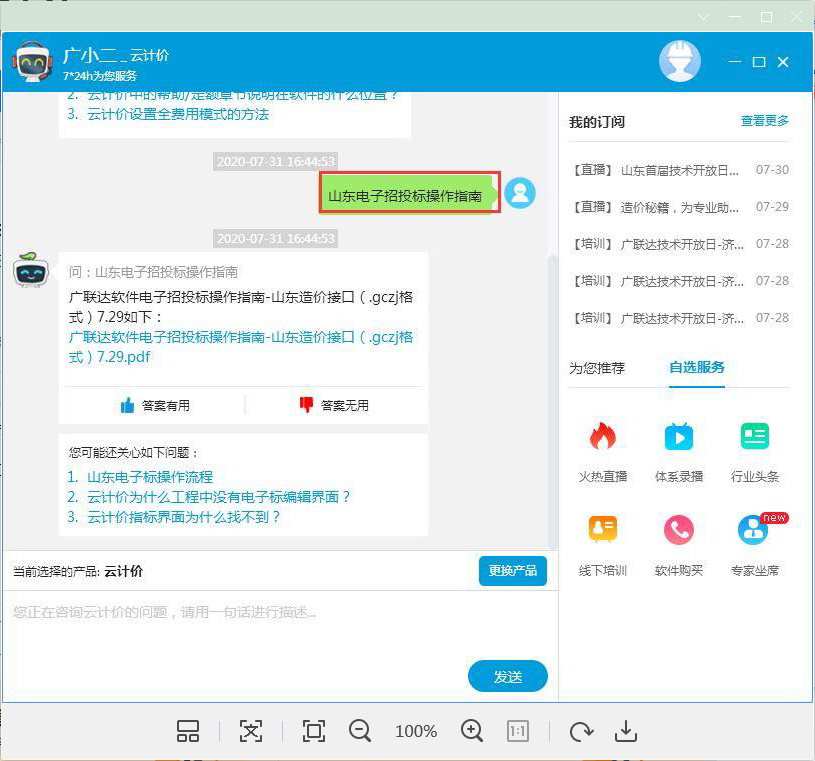Image resolution: width=815 pixels, height=761 pixels.
Task: Click 答案无用 feedback text
Action: click(x=345, y=405)
